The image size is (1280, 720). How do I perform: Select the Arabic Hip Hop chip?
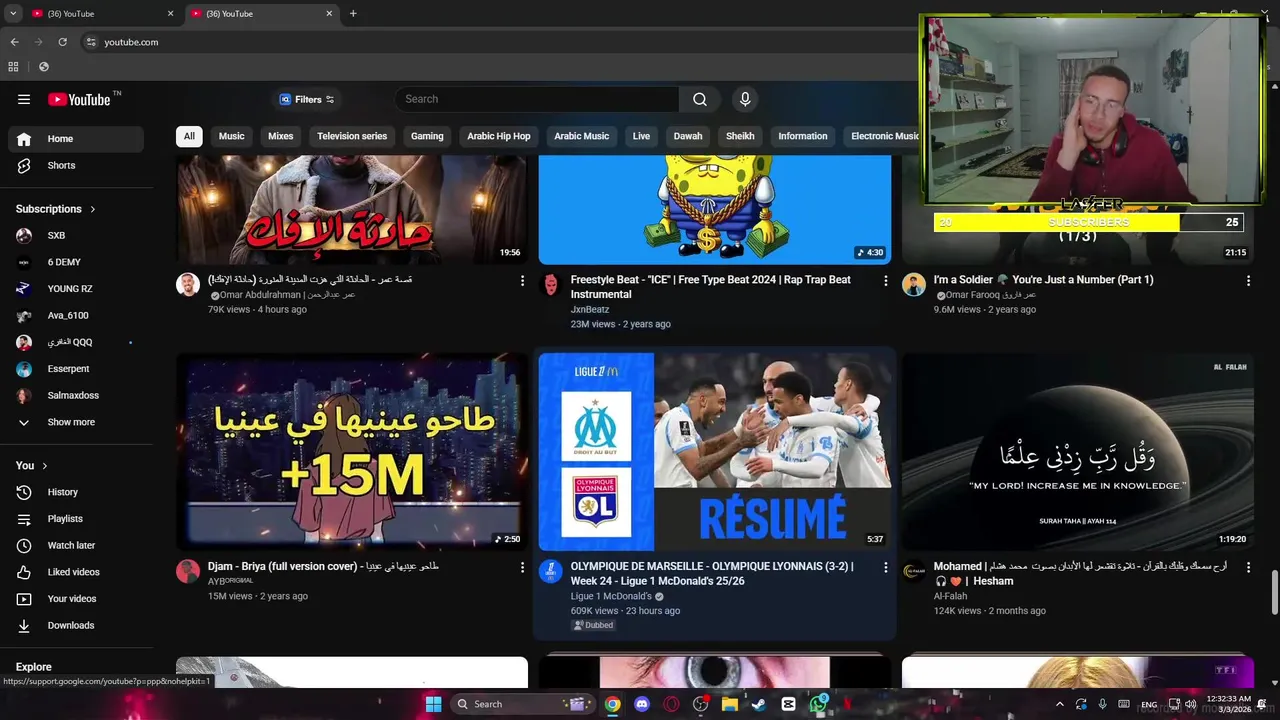click(499, 136)
